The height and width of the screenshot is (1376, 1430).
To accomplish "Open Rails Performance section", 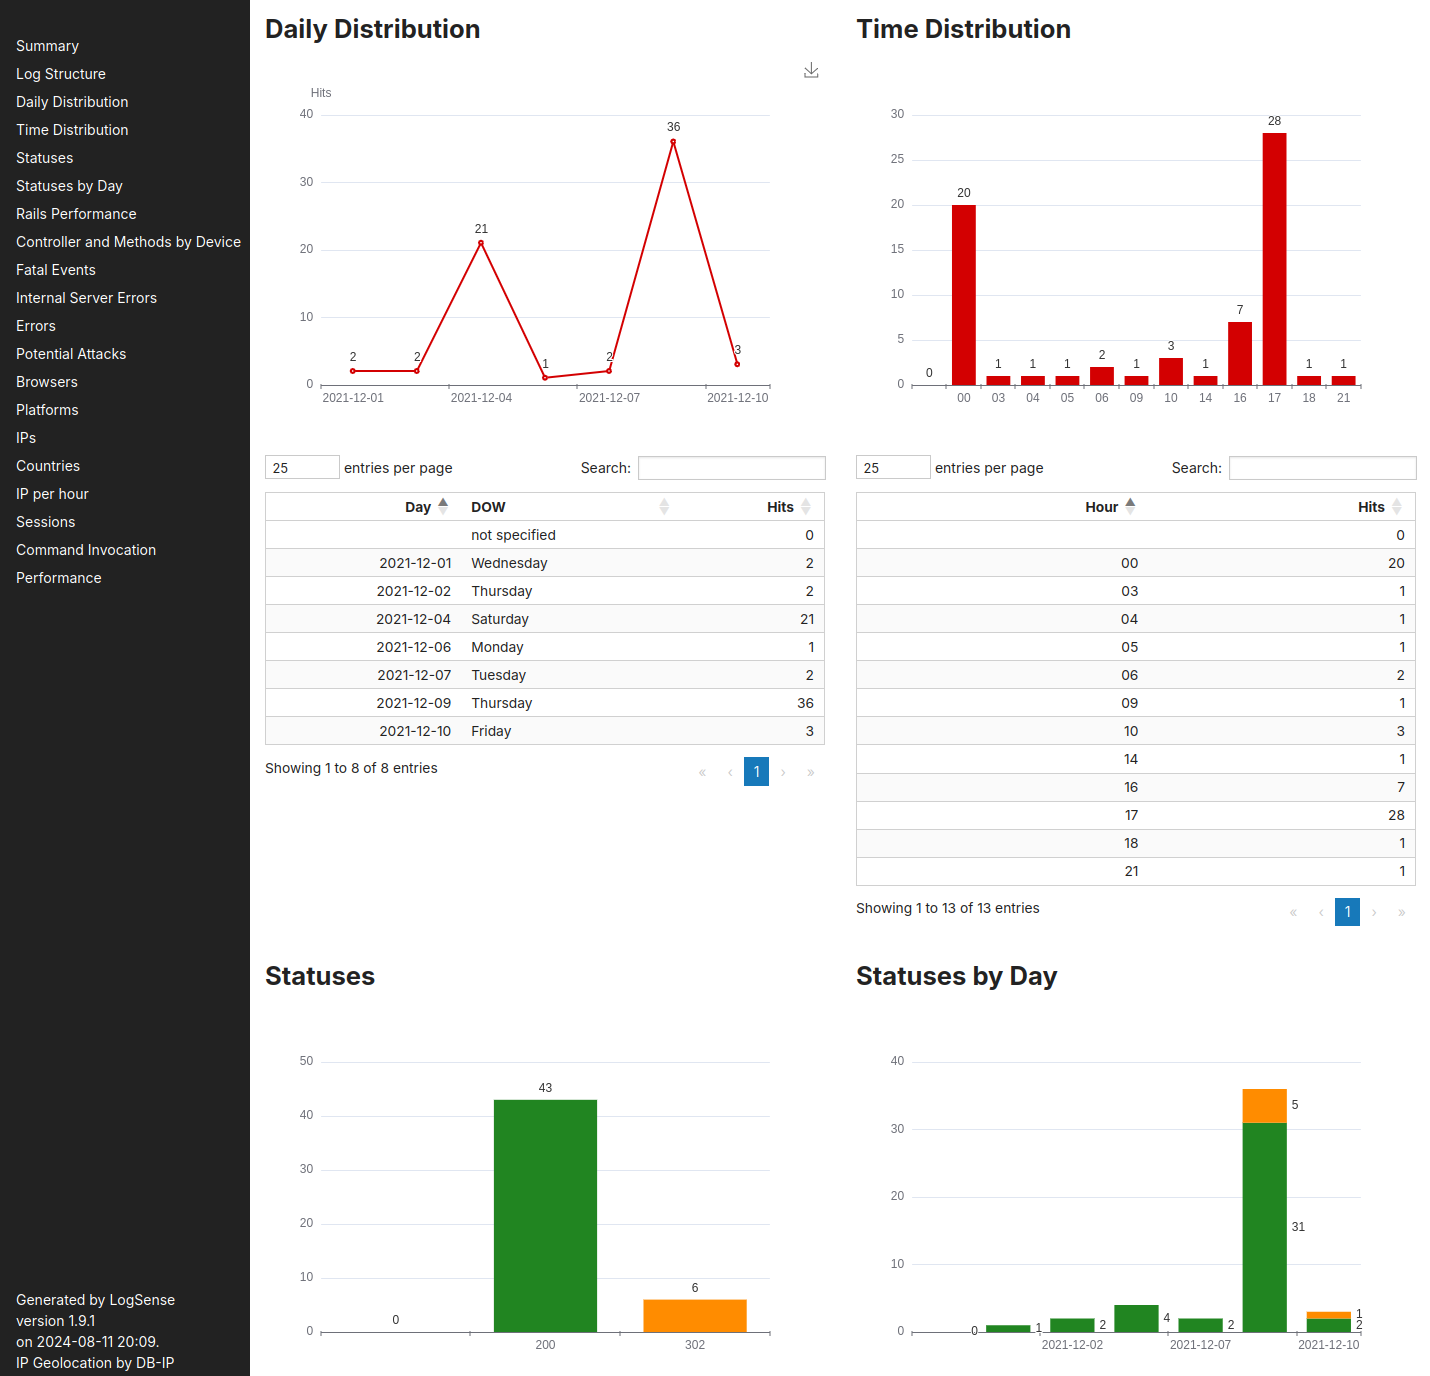I will pos(76,214).
